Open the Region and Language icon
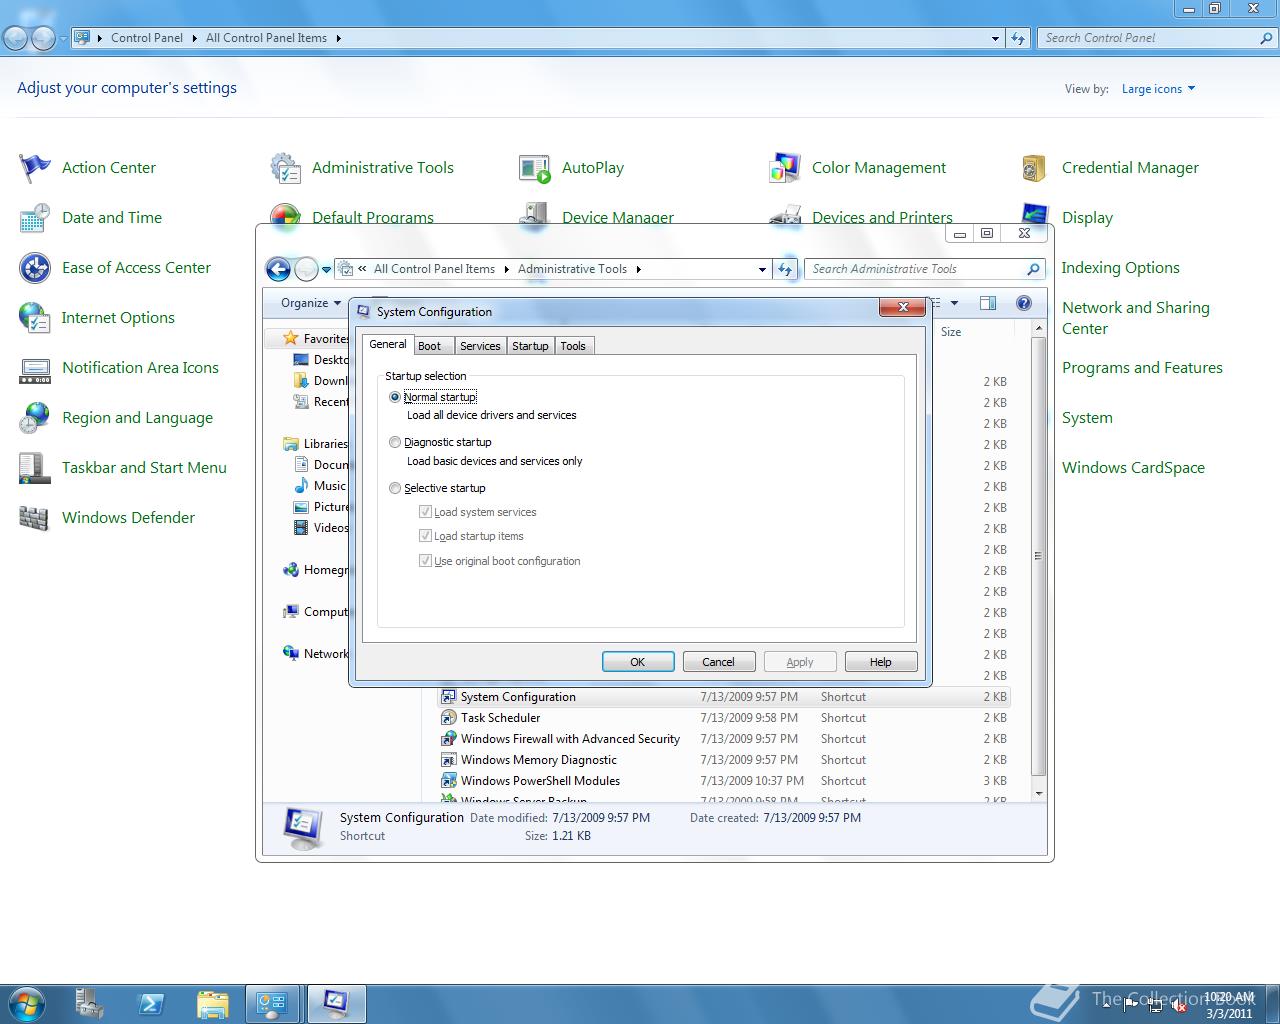Screen dimensions: 1280x1024 point(35,418)
